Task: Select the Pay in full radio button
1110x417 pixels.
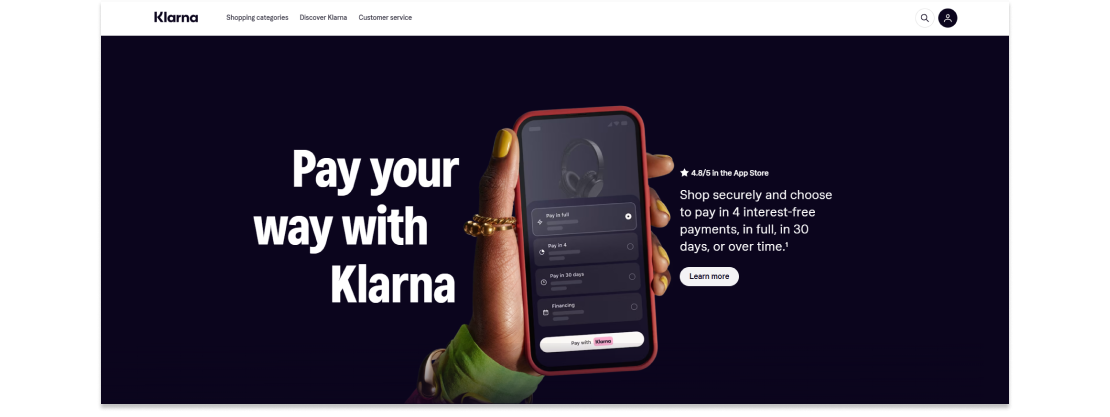Action: click(x=629, y=217)
